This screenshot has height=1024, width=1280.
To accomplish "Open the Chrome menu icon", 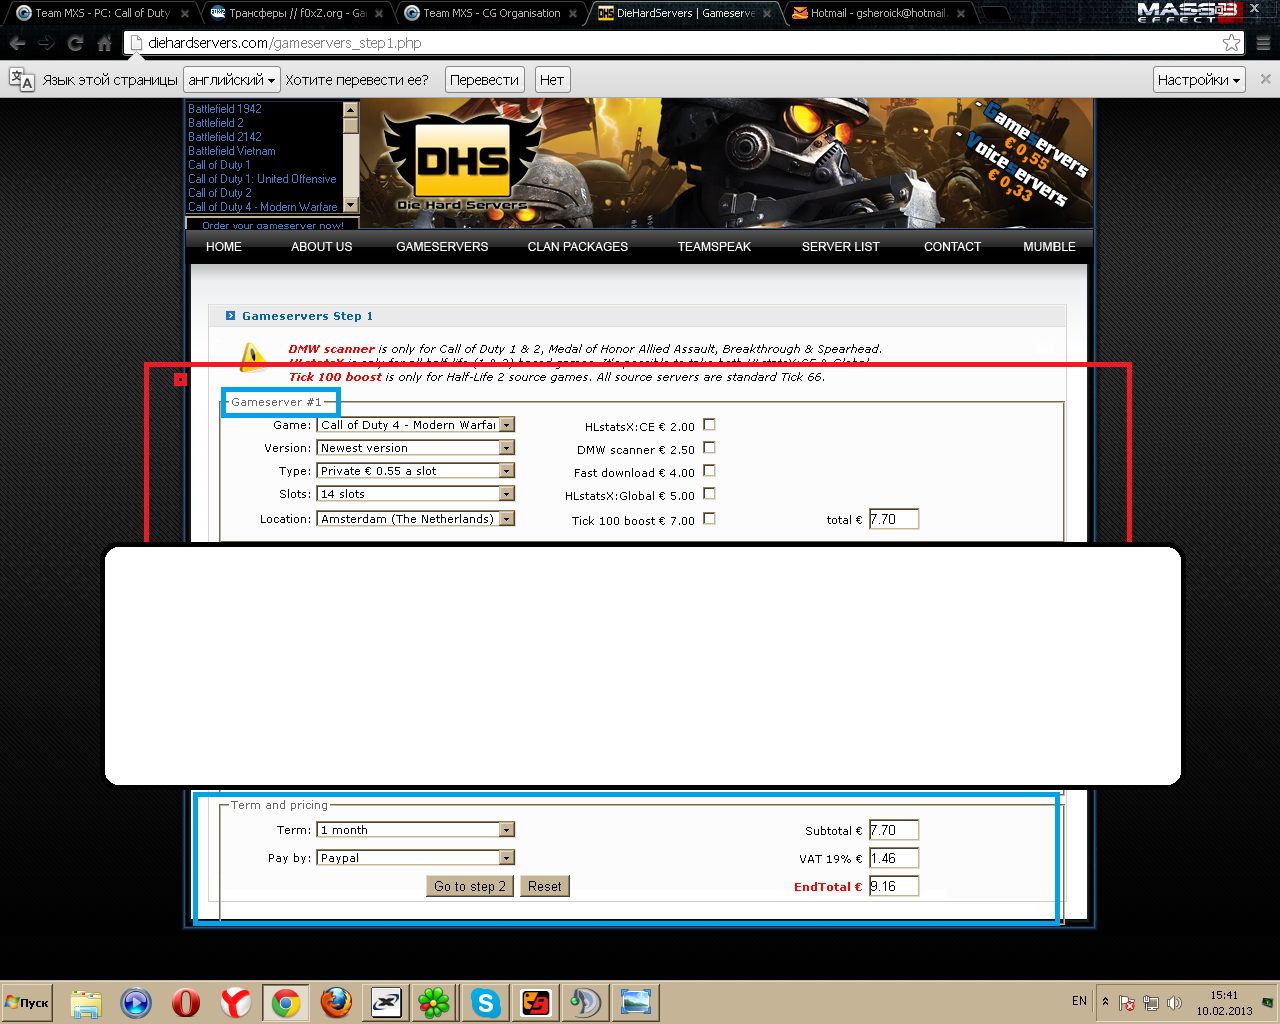I will pyautogui.click(x=1264, y=43).
